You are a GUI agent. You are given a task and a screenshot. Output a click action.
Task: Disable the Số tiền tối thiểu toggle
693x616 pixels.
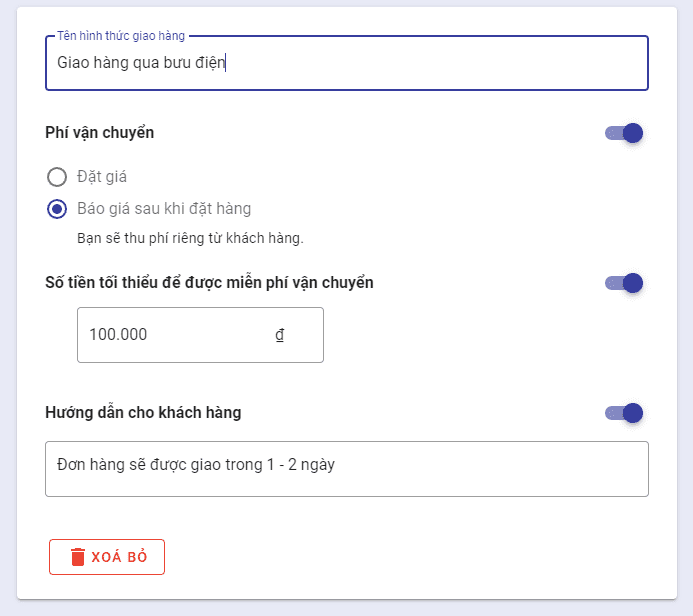624,283
